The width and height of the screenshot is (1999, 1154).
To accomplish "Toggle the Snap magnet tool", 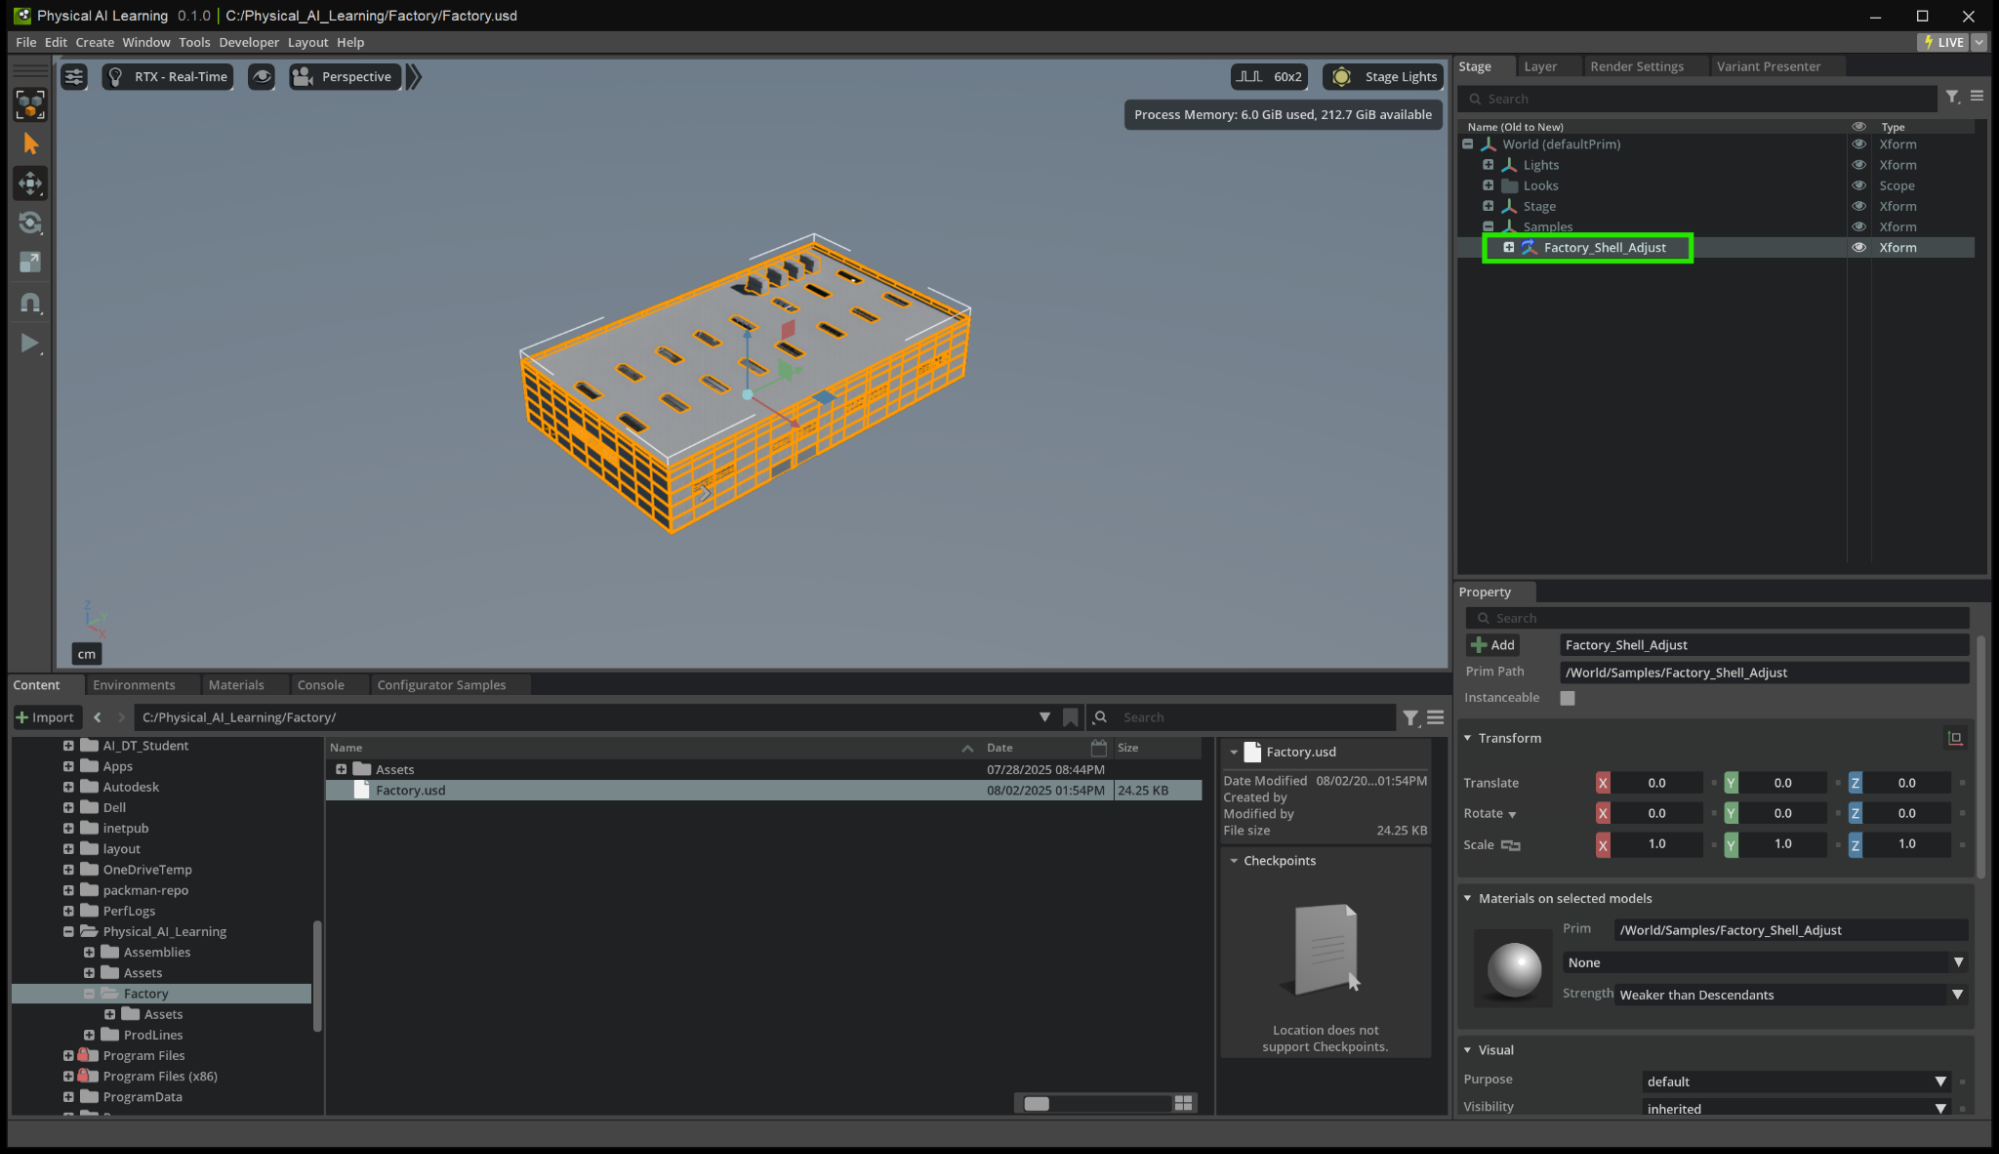I will click(30, 303).
